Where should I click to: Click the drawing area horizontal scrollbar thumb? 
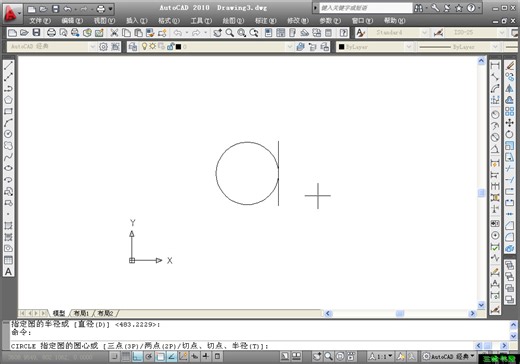pyautogui.click(x=400, y=313)
